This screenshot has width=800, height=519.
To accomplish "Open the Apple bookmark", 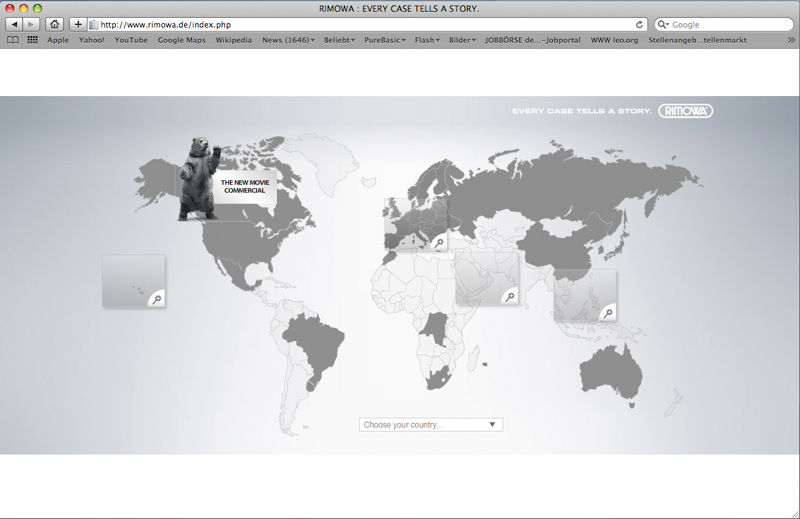I will tap(58, 40).
